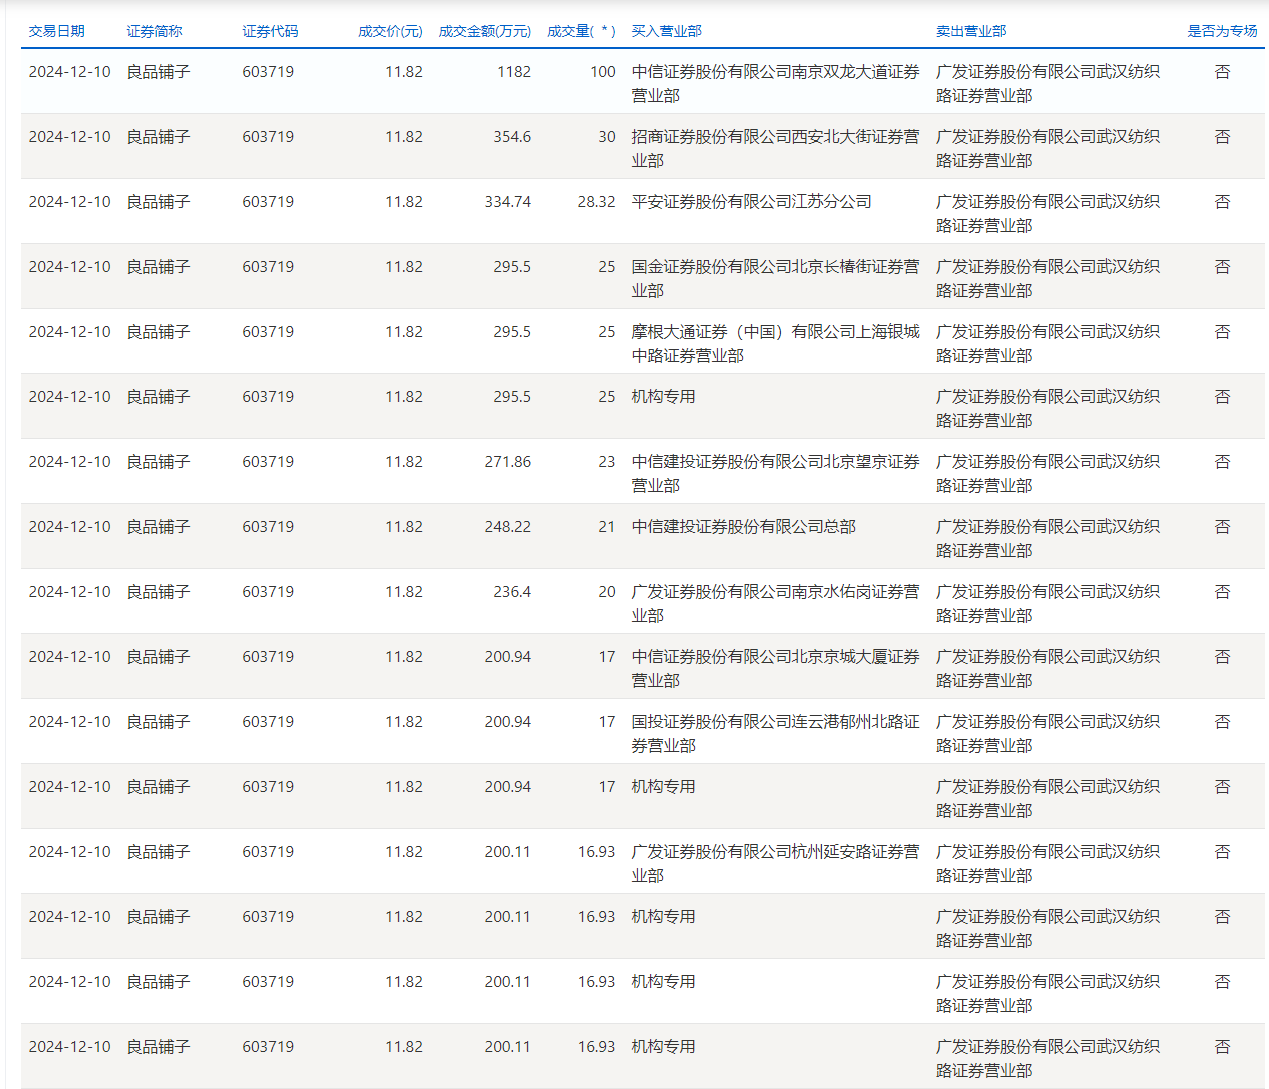Image resolution: width=1269 pixels, height=1089 pixels.
Task: Click the 成交量( * ) column header
Action: tap(581, 31)
